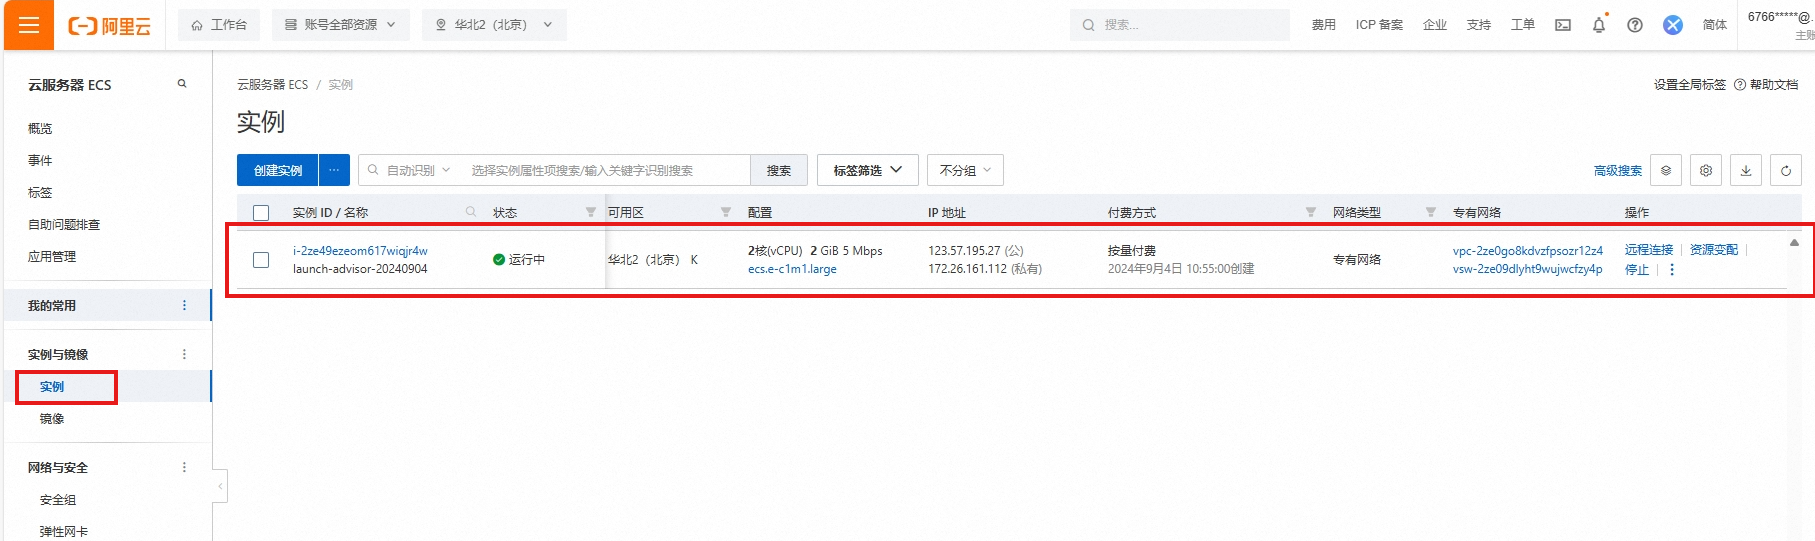
Task: Open 我的常用 three-dot options
Action: point(184,305)
